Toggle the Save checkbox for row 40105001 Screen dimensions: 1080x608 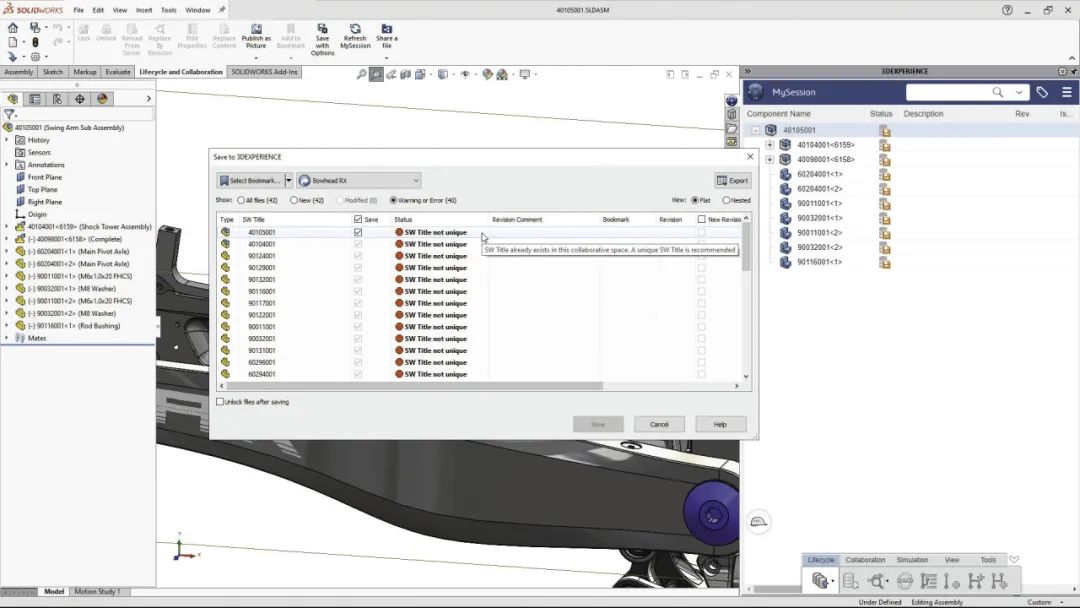tap(357, 232)
